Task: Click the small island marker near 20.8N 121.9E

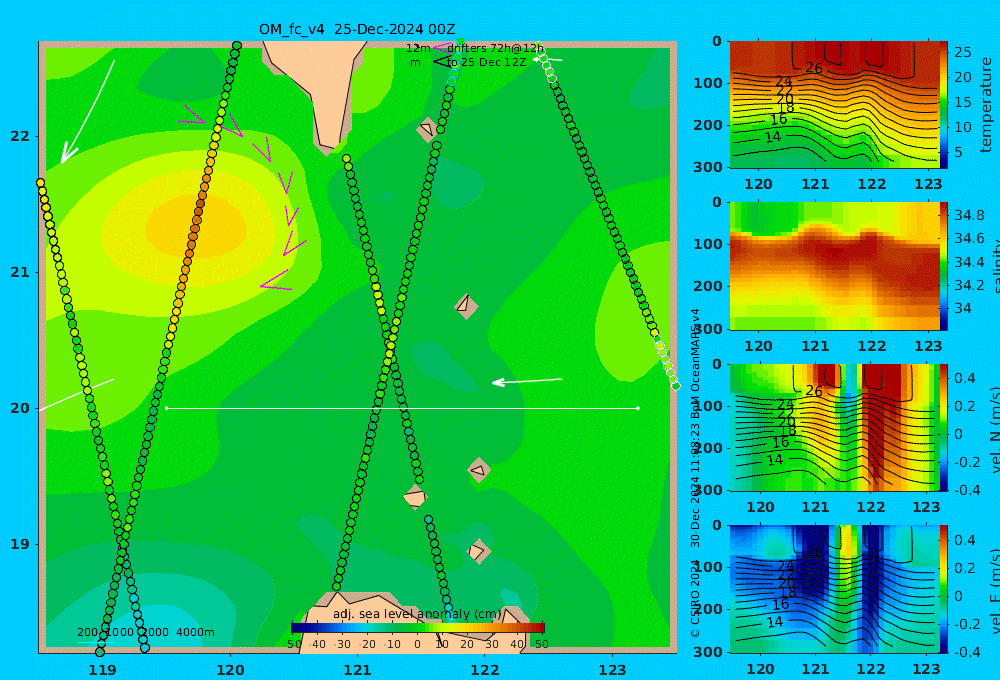Action: pos(466,306)
